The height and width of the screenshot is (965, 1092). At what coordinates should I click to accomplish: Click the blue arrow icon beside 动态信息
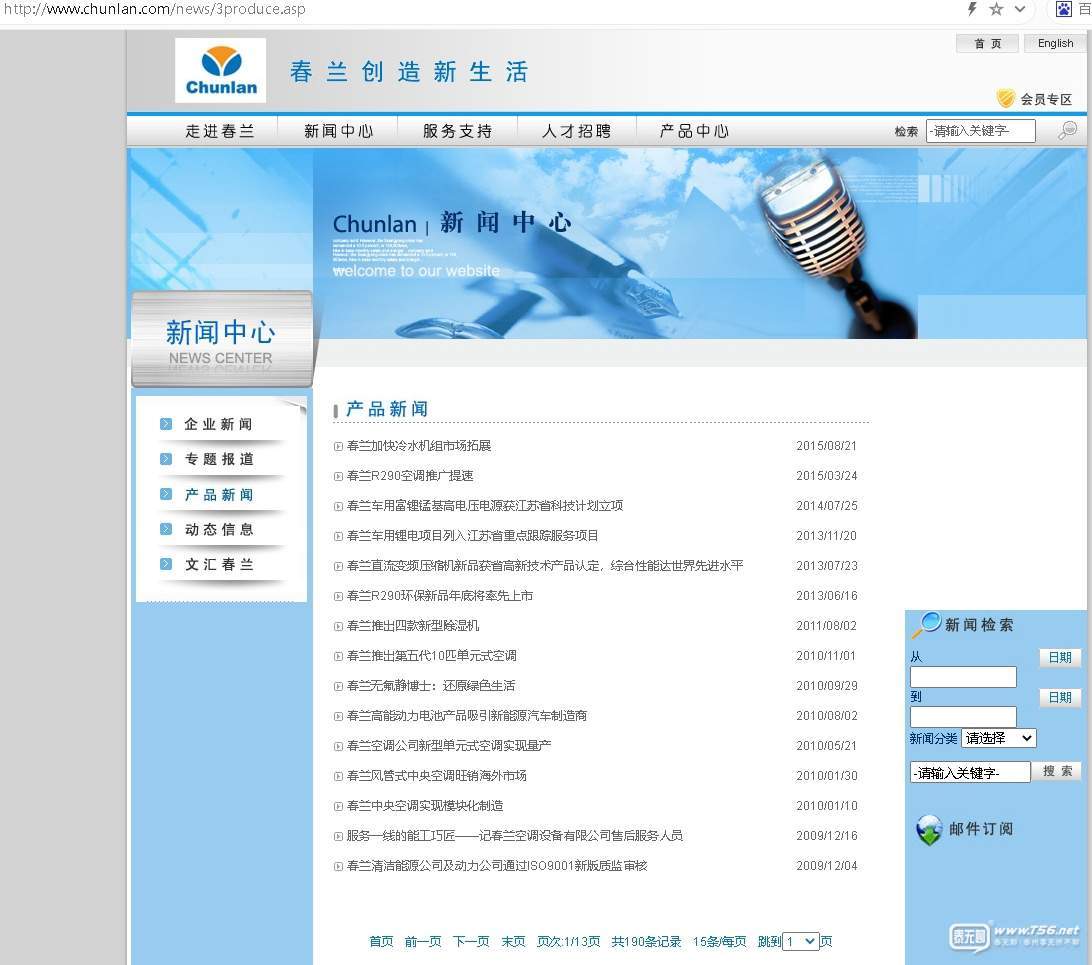click(166, 528)
